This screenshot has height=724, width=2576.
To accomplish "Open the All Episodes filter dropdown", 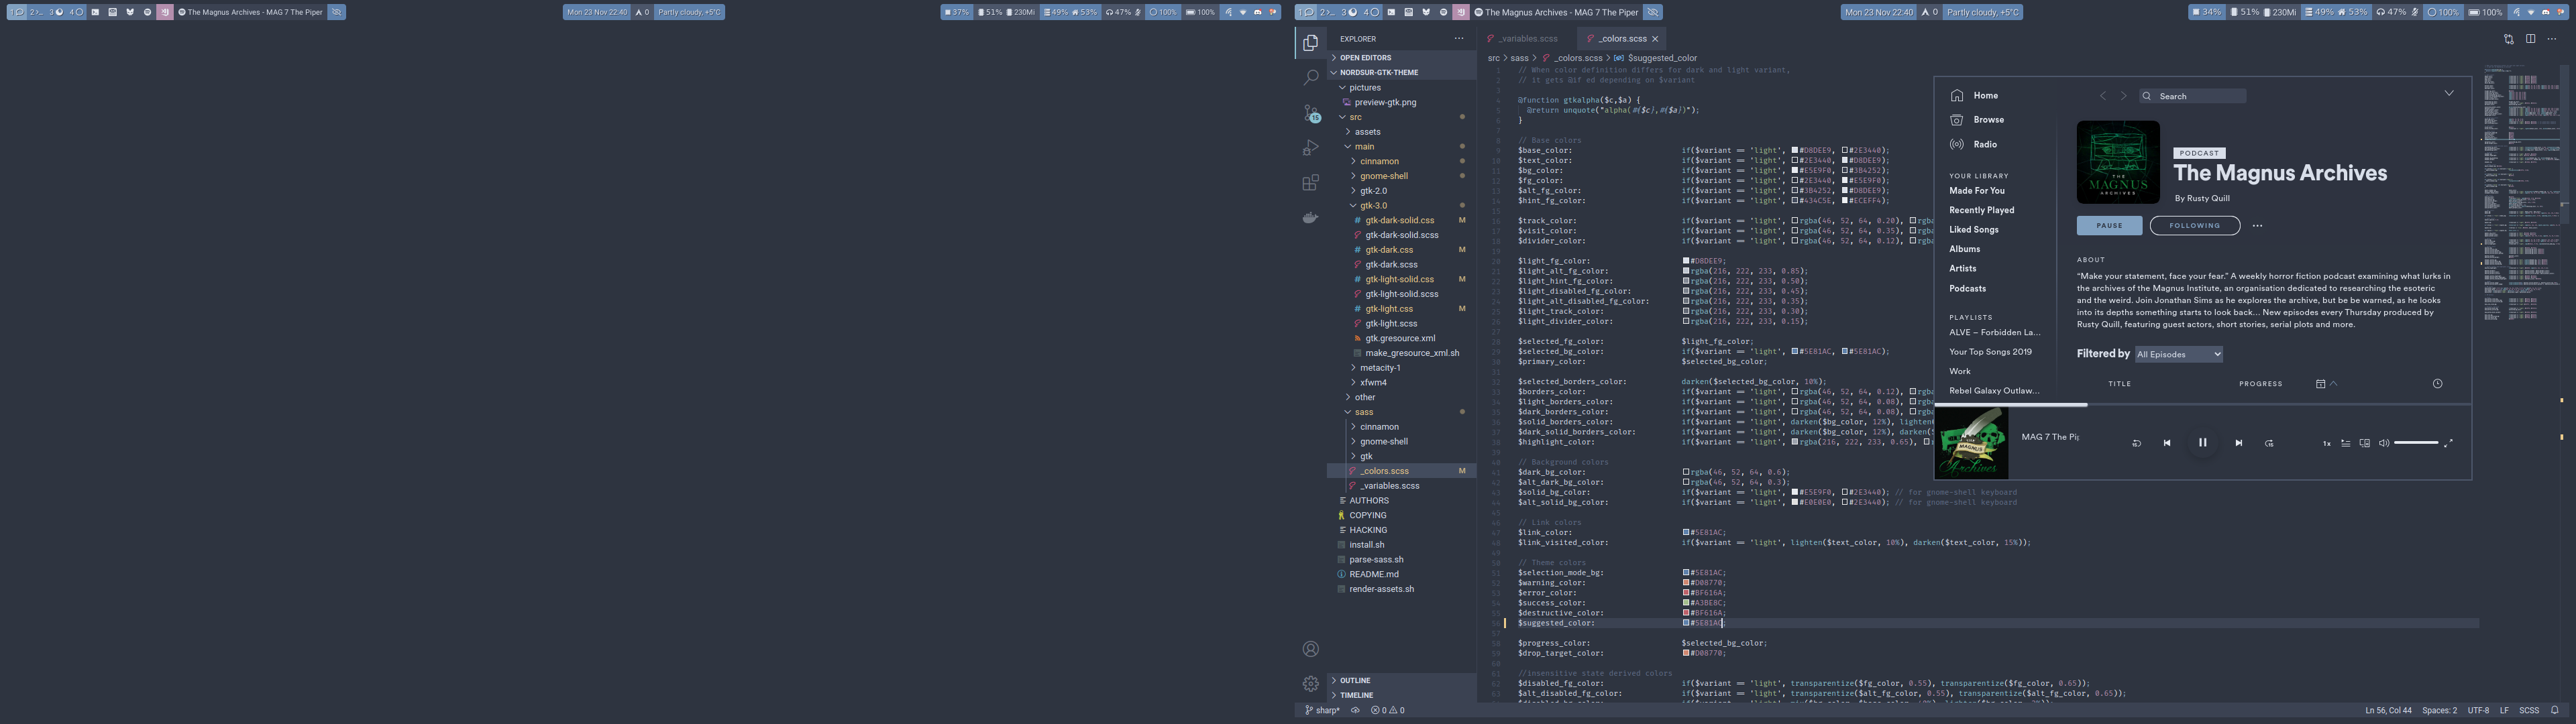I will (2179, 354).
